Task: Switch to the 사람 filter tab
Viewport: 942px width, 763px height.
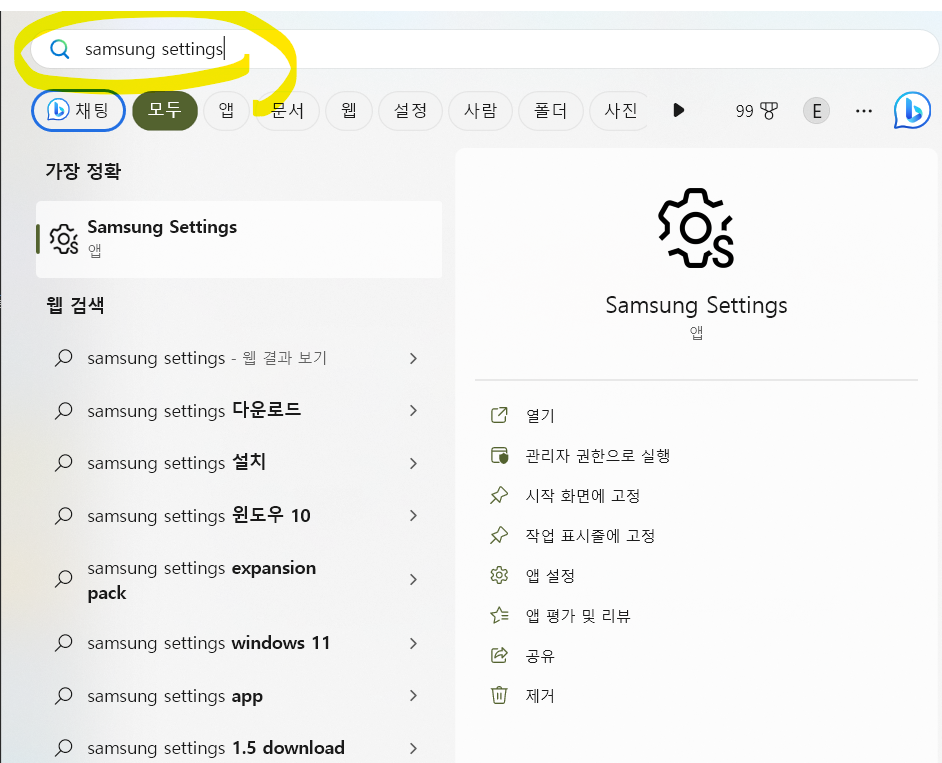Action: (481, 111)
